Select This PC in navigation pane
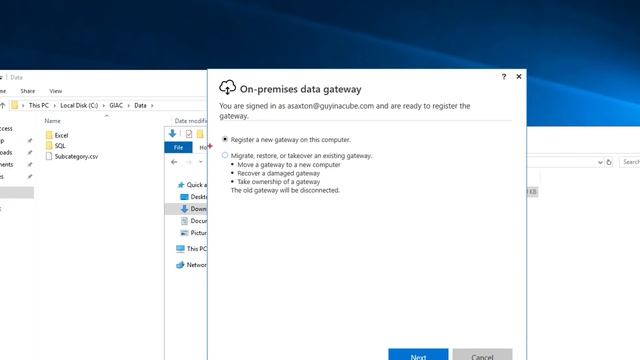The image size is (640, 360). [191, 249]
